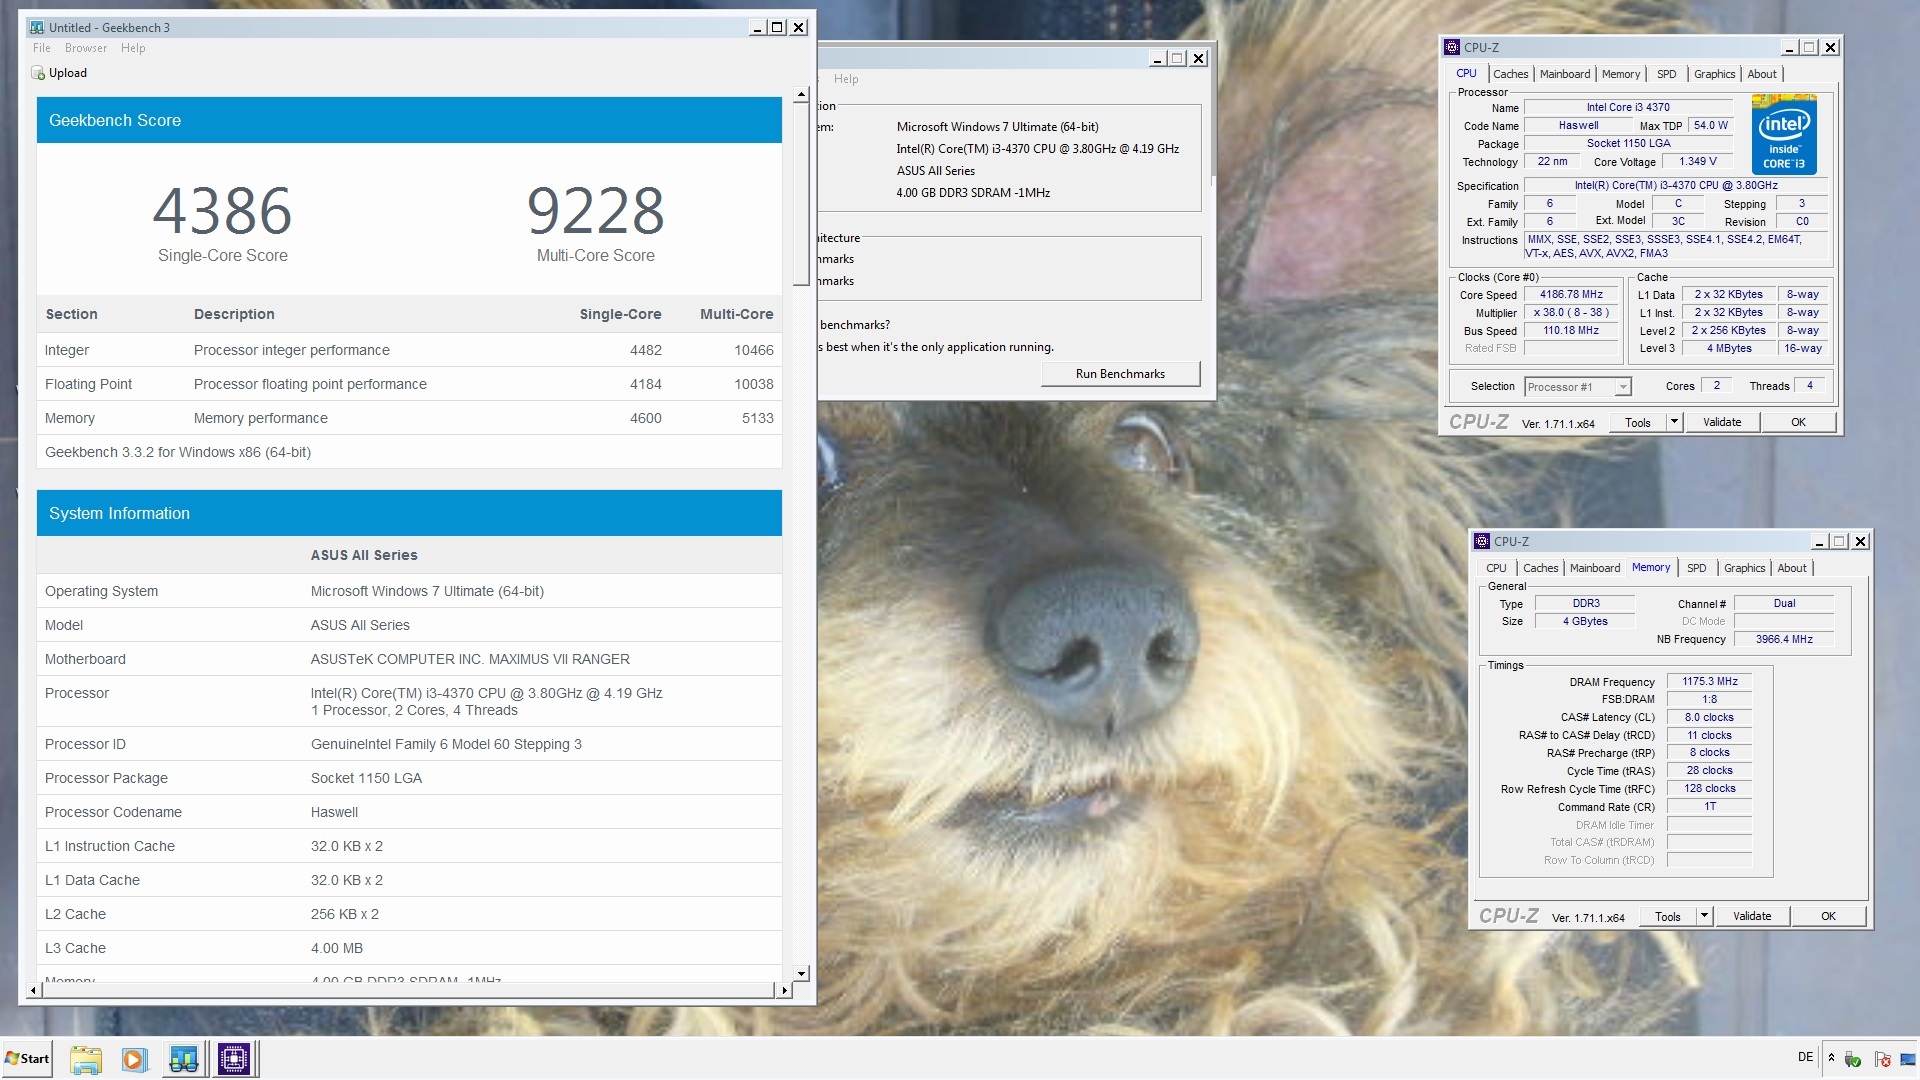
Task: Click Run Benchmarks button
Action: point(1120,374)
